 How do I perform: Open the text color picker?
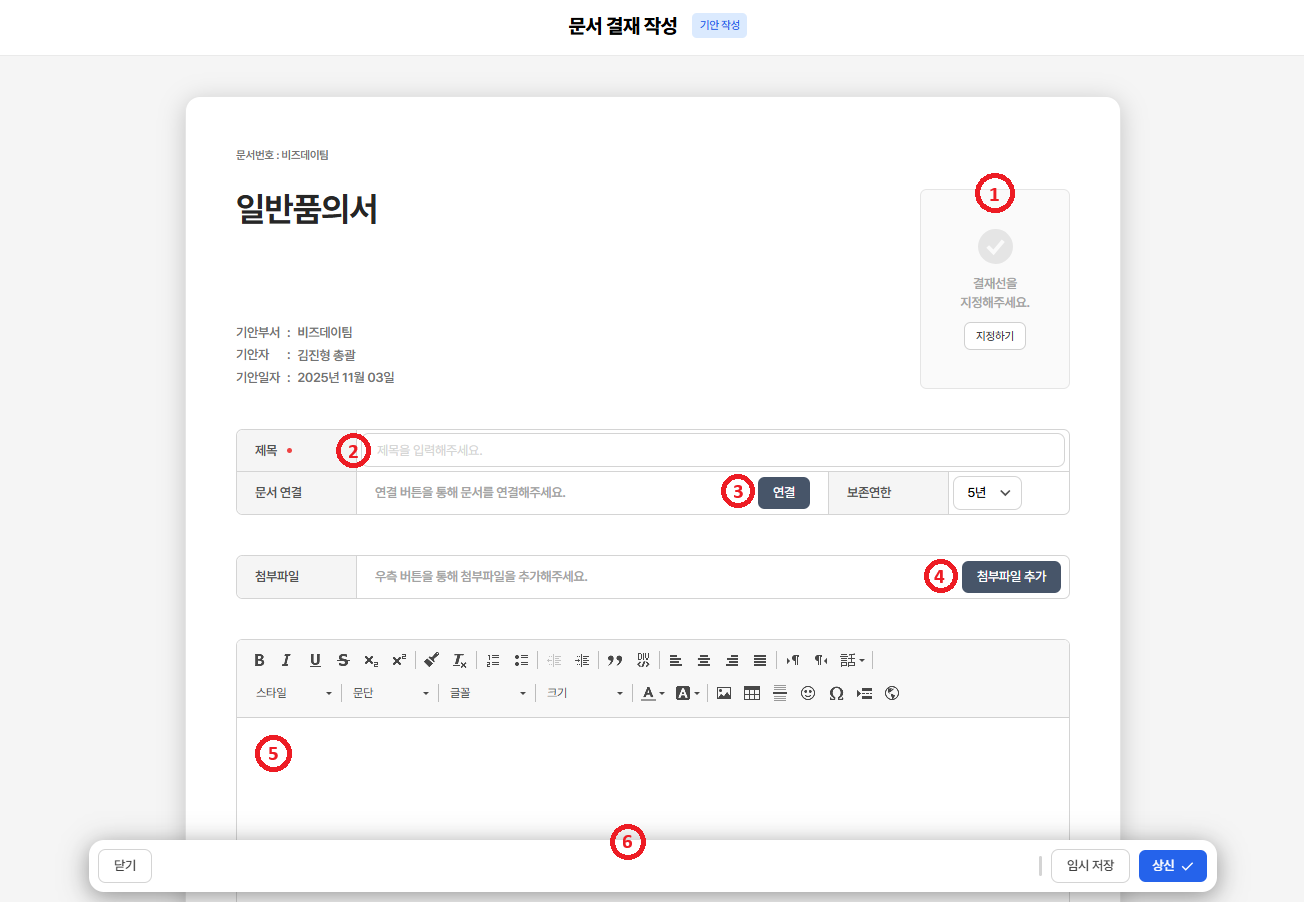pos(652,693)
